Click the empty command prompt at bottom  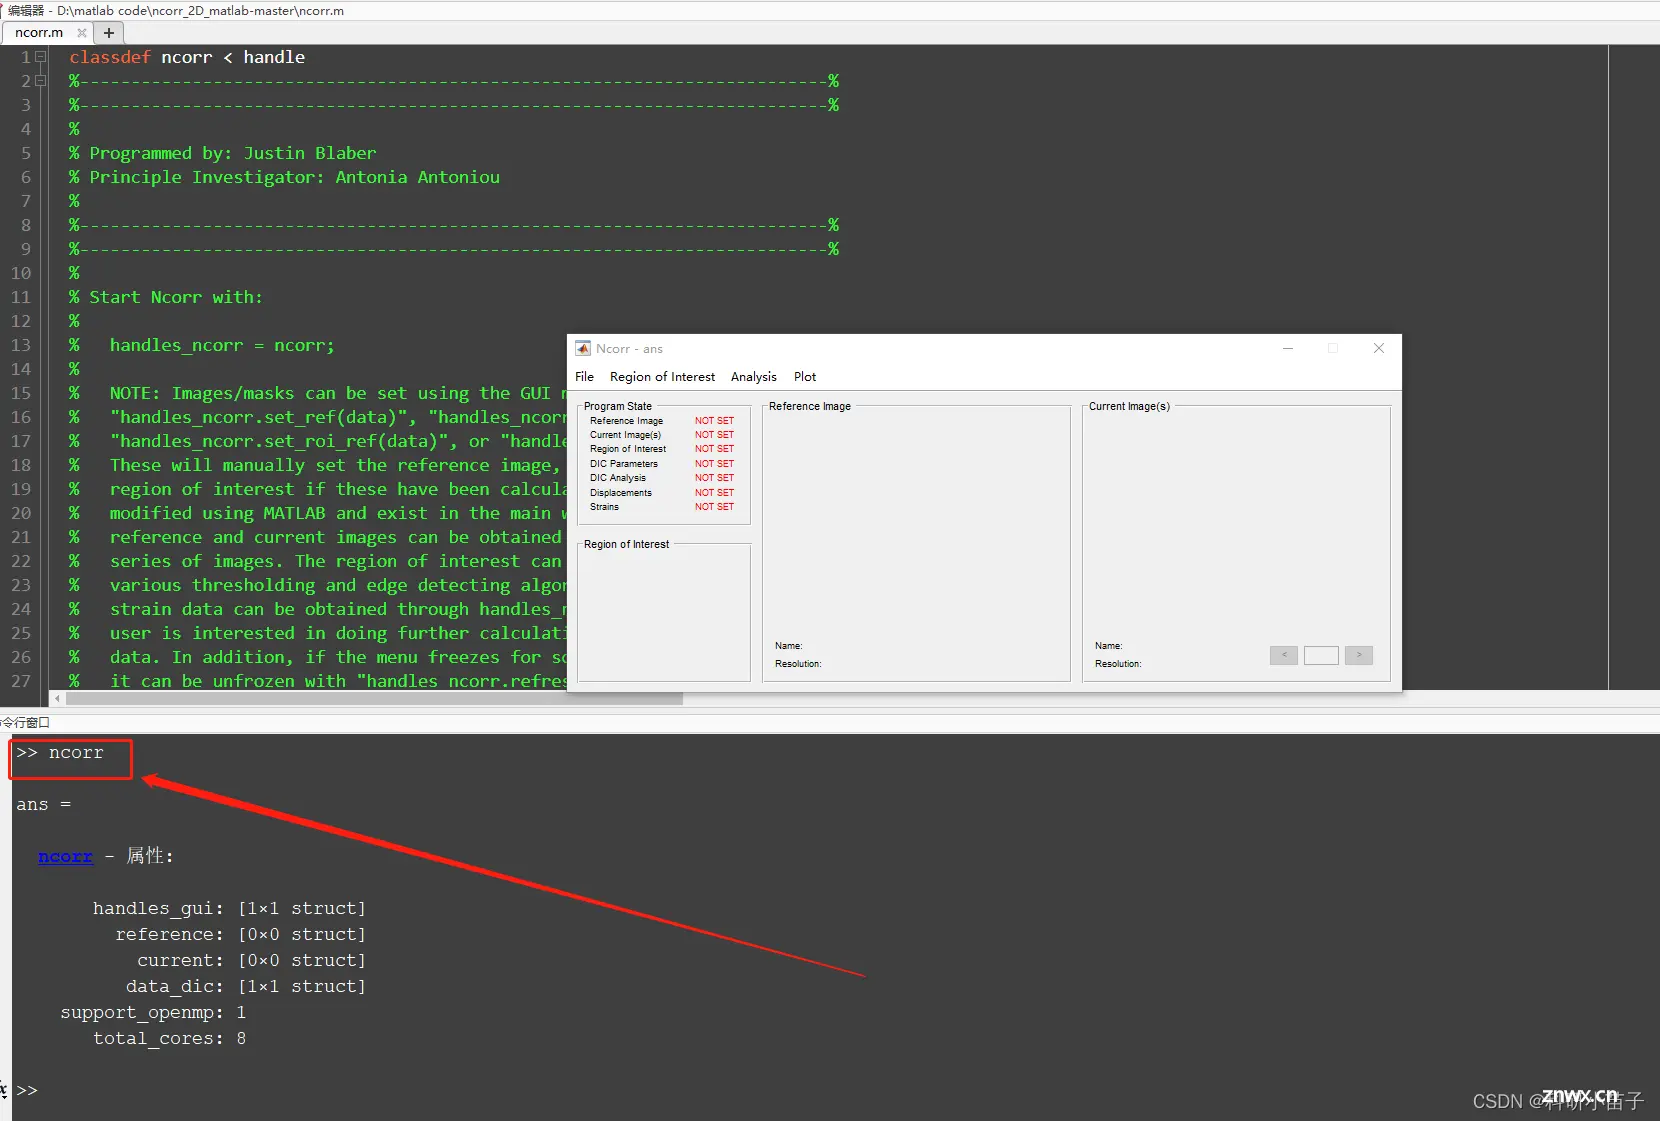(x=27, y=1090)
